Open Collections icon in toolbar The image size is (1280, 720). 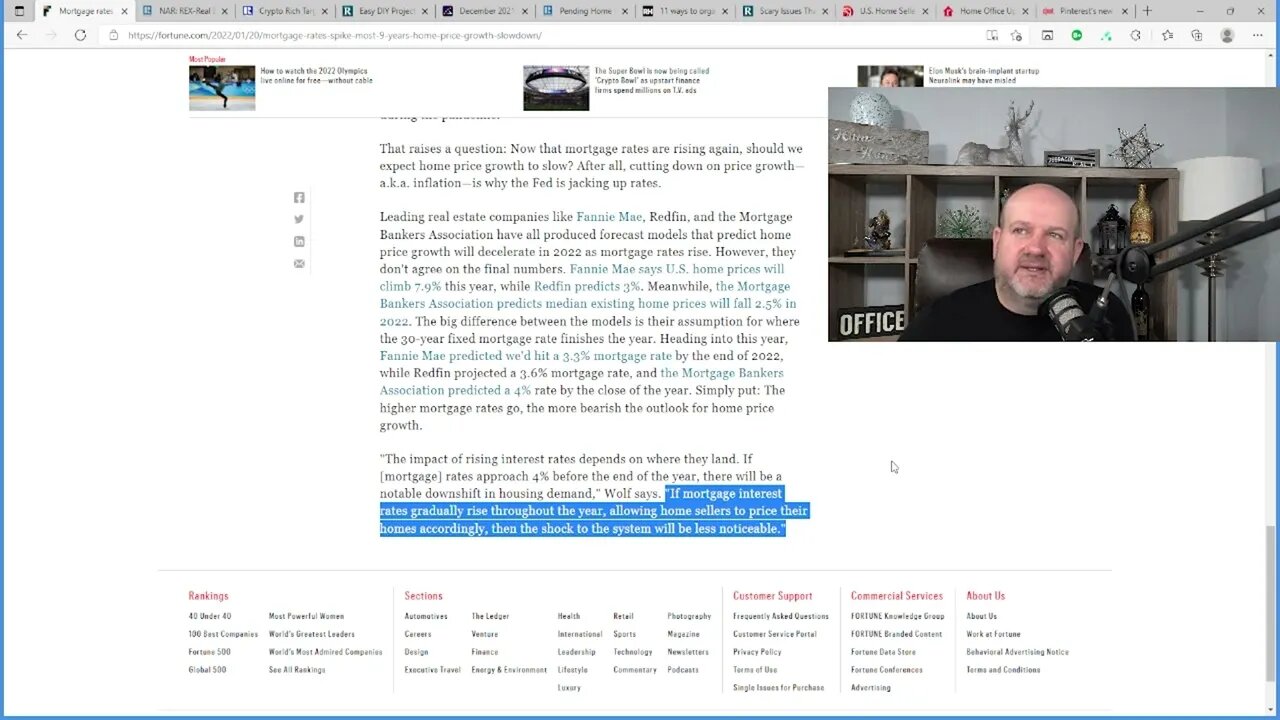pos(1197,35)
